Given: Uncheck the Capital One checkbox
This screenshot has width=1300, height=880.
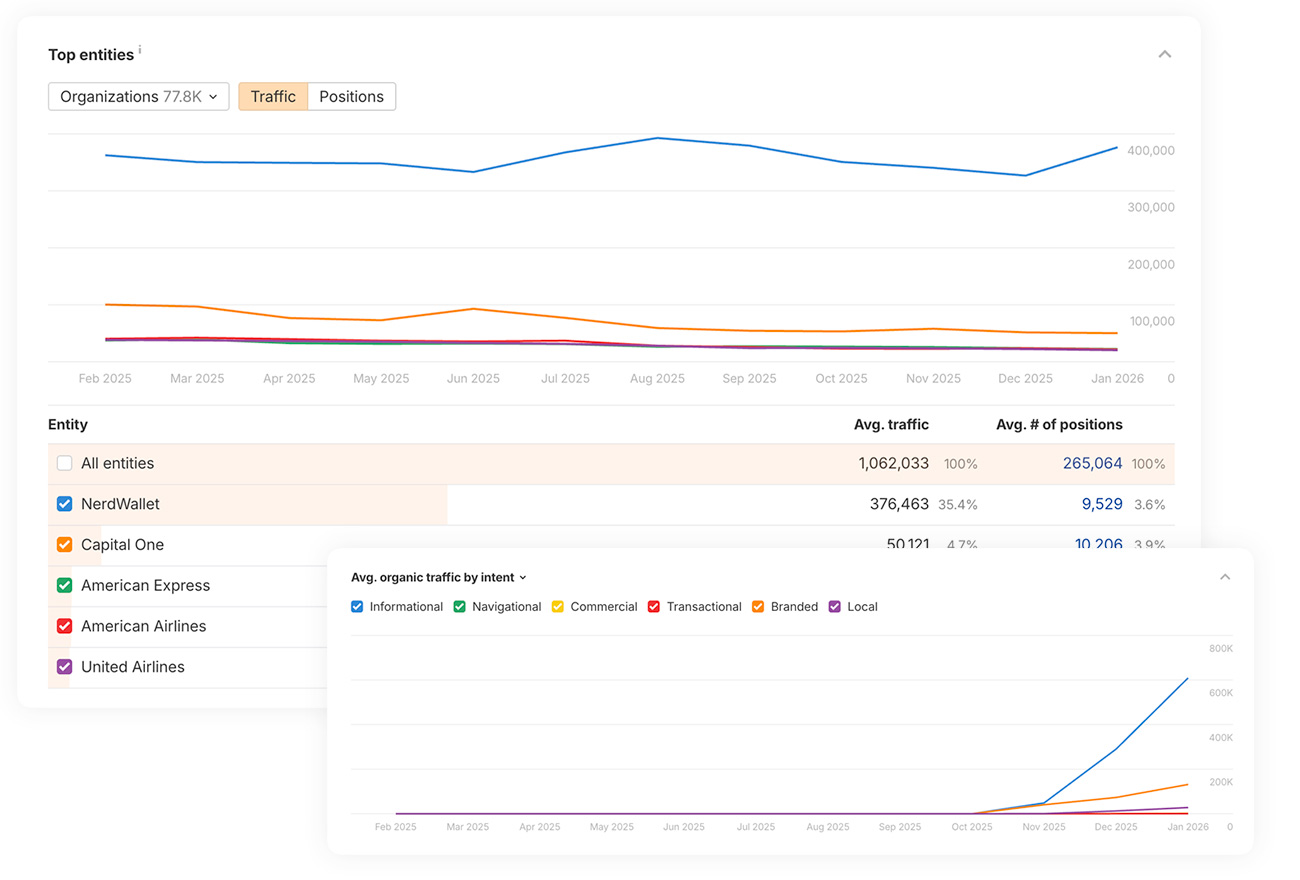Looking at the screenshot, I should [65, 545].
